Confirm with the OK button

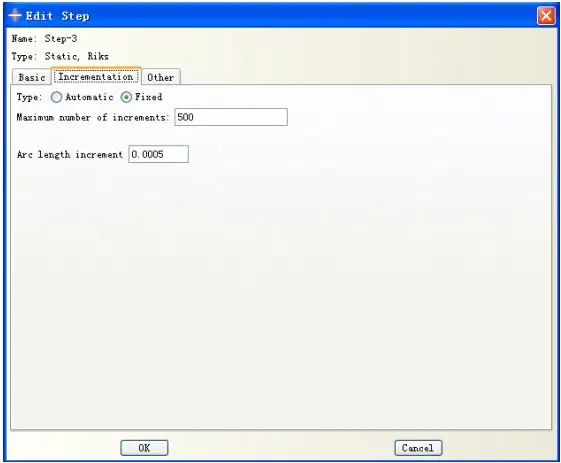point(144,448)
